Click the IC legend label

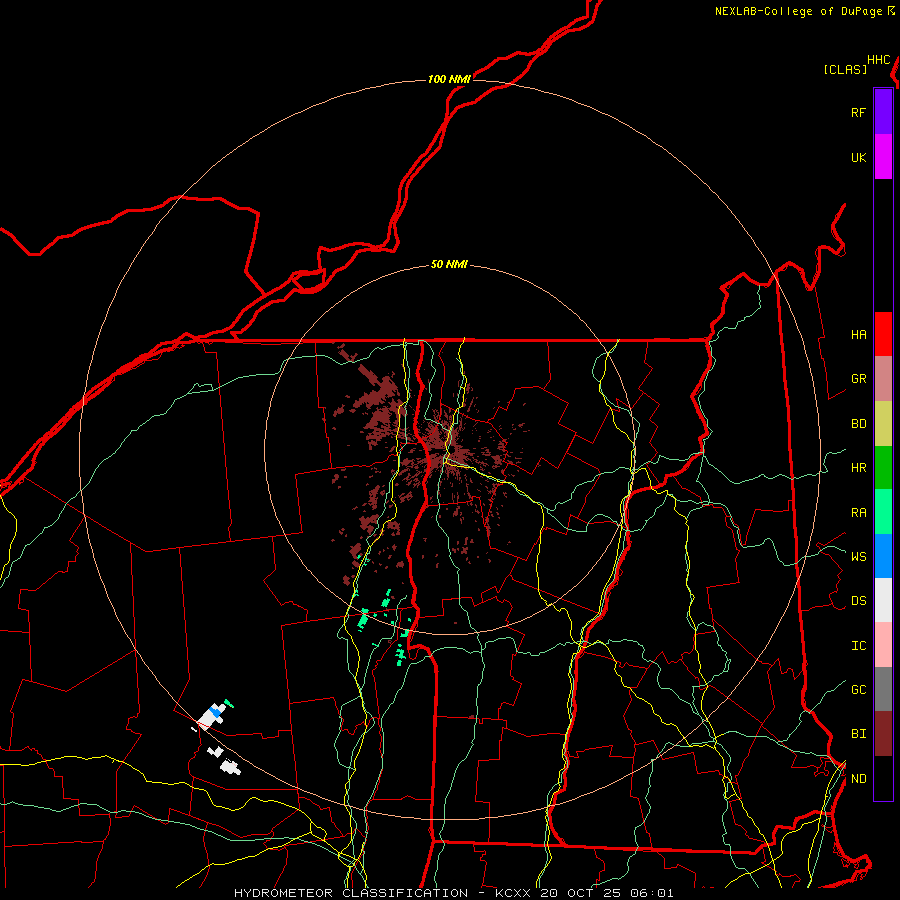click(x=858, y=645)
